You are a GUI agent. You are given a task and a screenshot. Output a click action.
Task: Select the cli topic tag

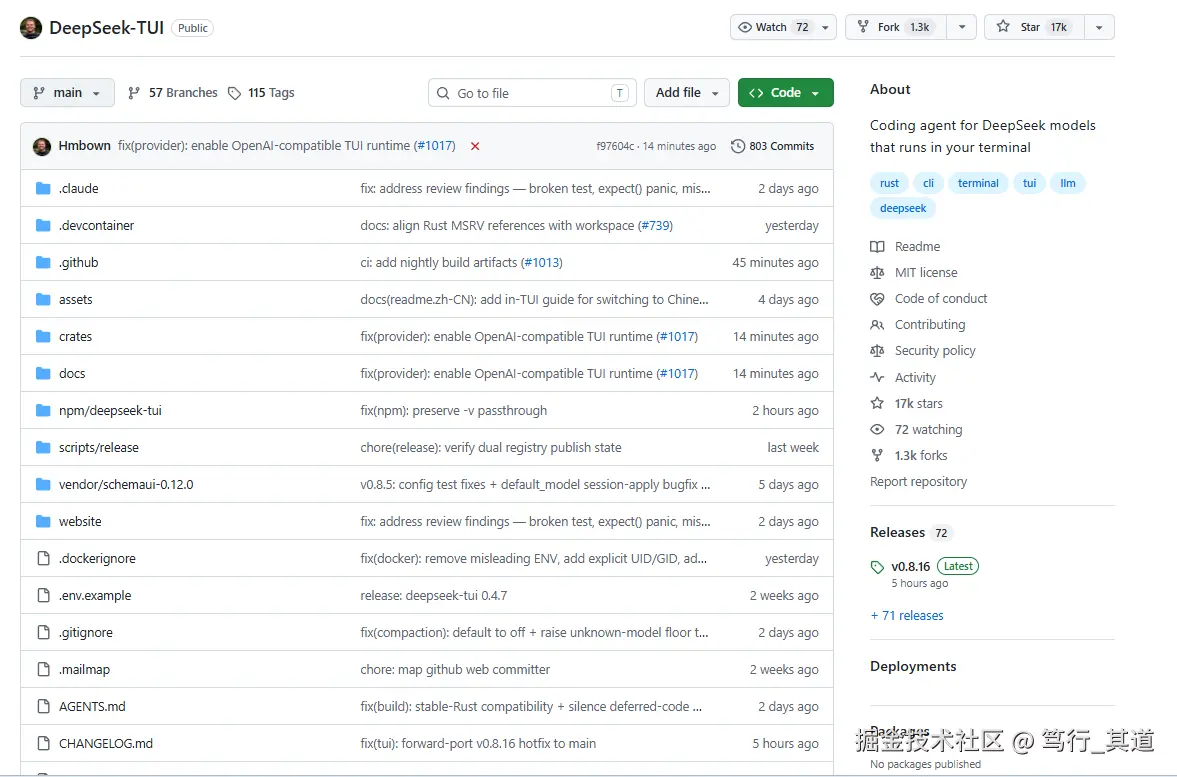[x=929, y=183]
